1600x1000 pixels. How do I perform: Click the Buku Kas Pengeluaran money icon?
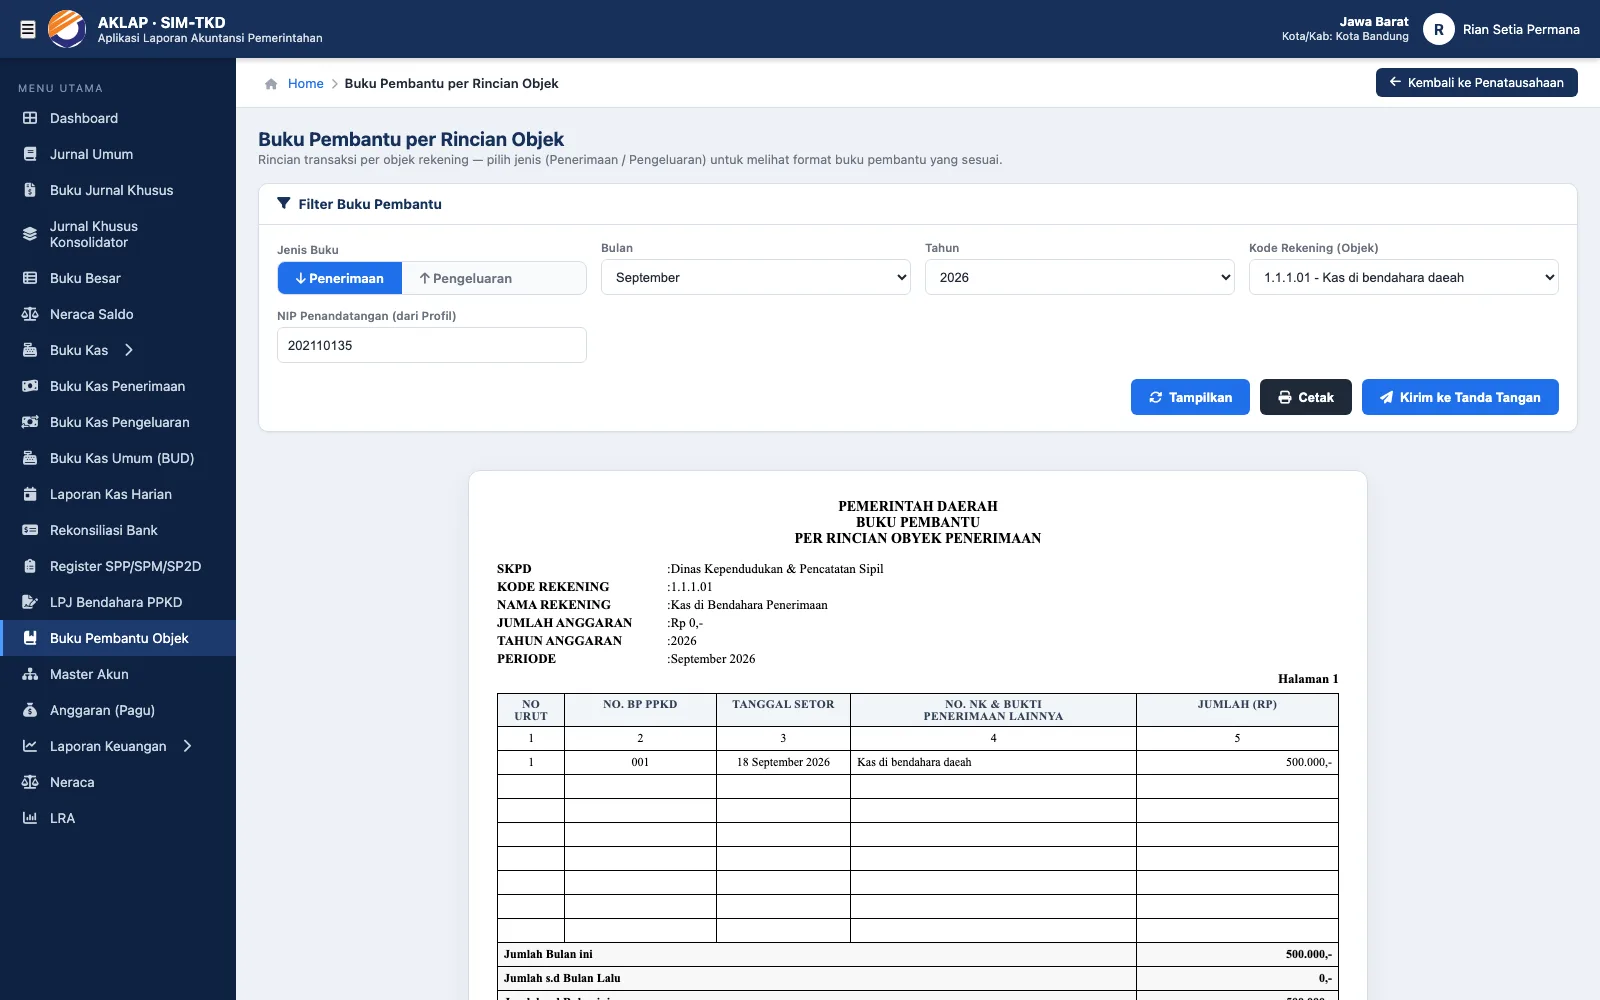pyautogui.click(x=30, y=422)
